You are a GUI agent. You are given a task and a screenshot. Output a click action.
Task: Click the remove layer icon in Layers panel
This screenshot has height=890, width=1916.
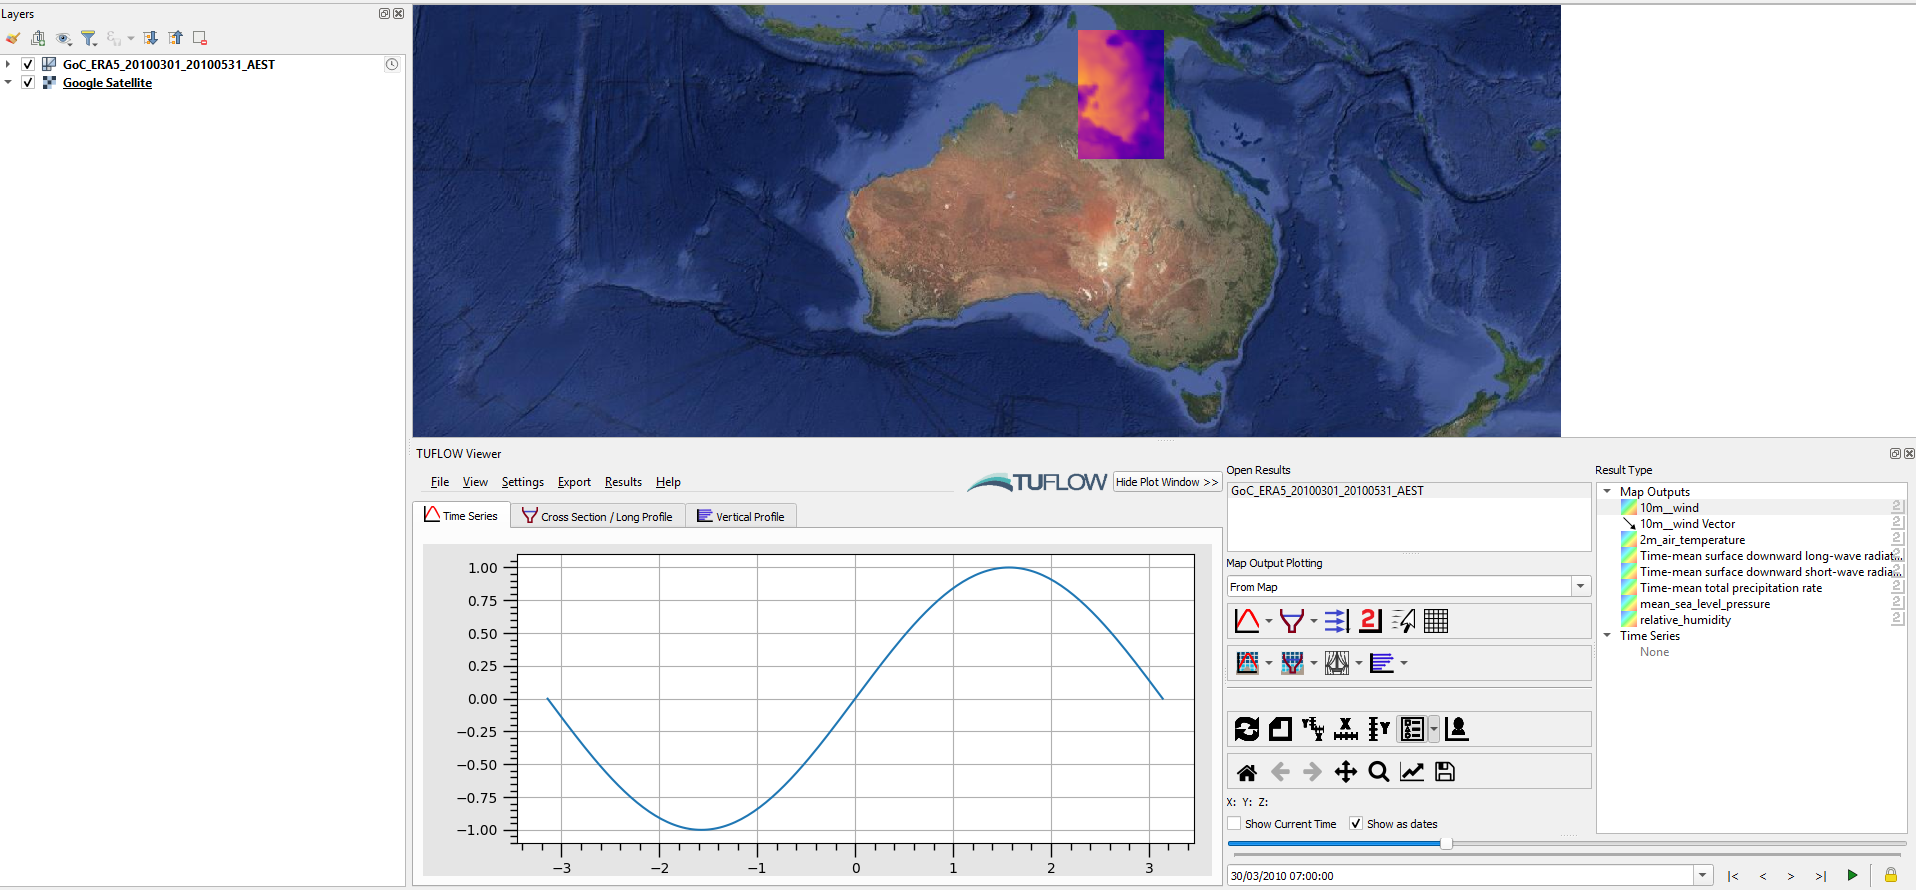point(200,38)
